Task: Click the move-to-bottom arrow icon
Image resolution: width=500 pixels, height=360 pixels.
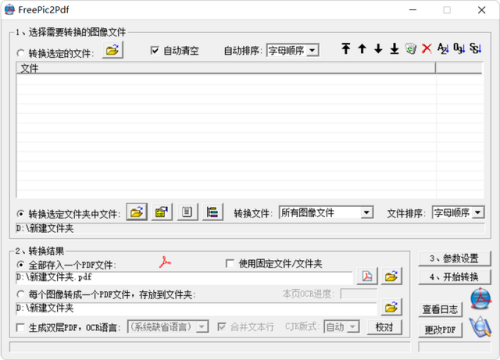Action: tap(394, 49)
